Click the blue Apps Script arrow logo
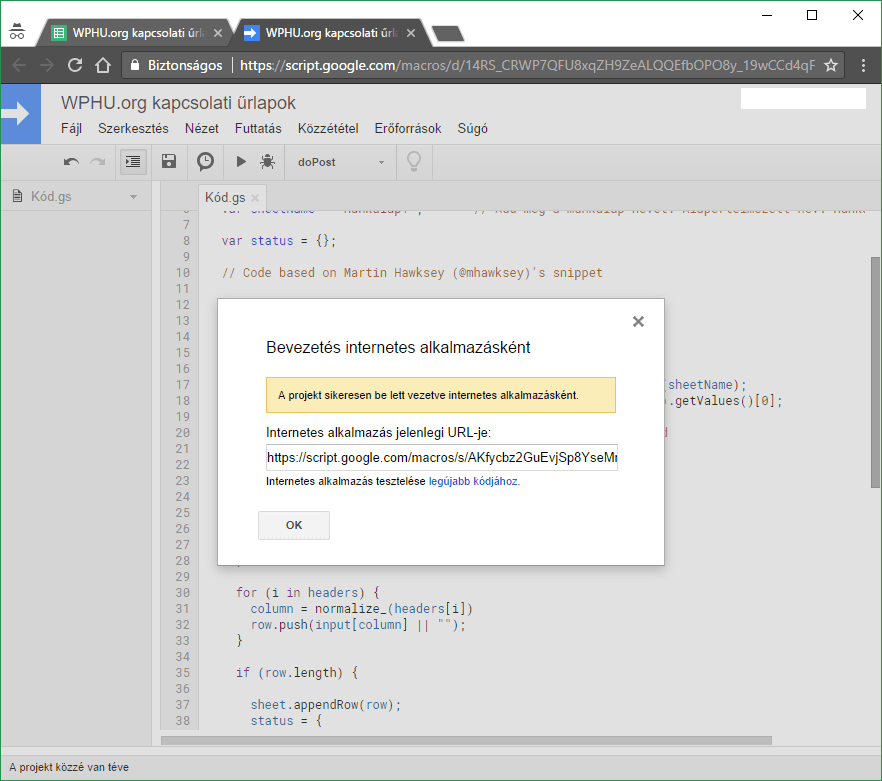 pyautogui.click(x=18, y=114)
